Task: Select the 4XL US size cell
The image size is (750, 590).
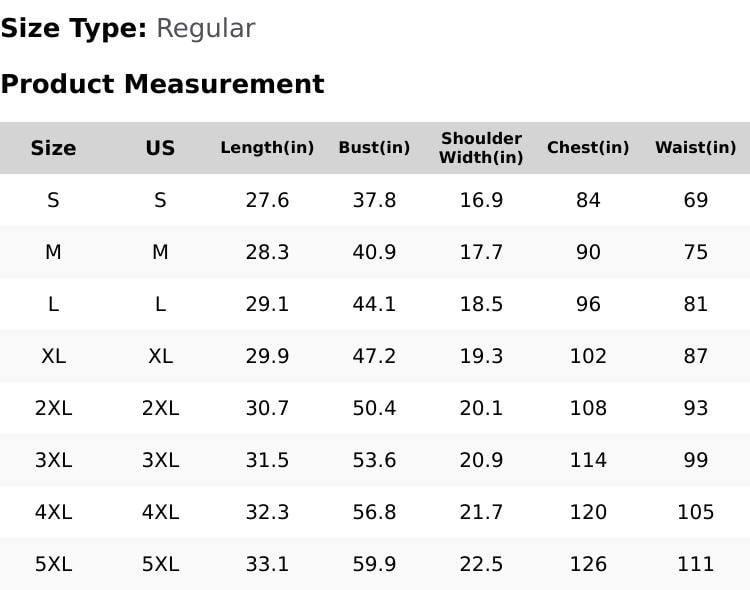Action: pyautogui.click(x=160, y=512)
